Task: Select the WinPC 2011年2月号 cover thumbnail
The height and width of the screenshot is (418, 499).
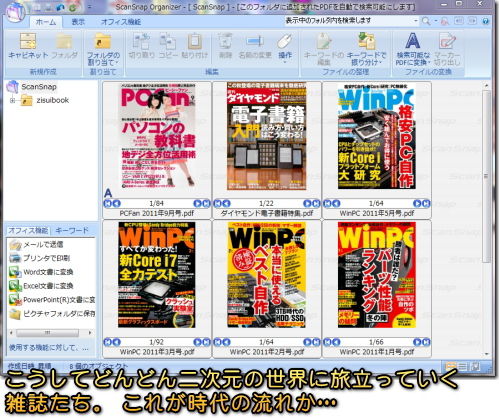Action: [x=267, y=275]
